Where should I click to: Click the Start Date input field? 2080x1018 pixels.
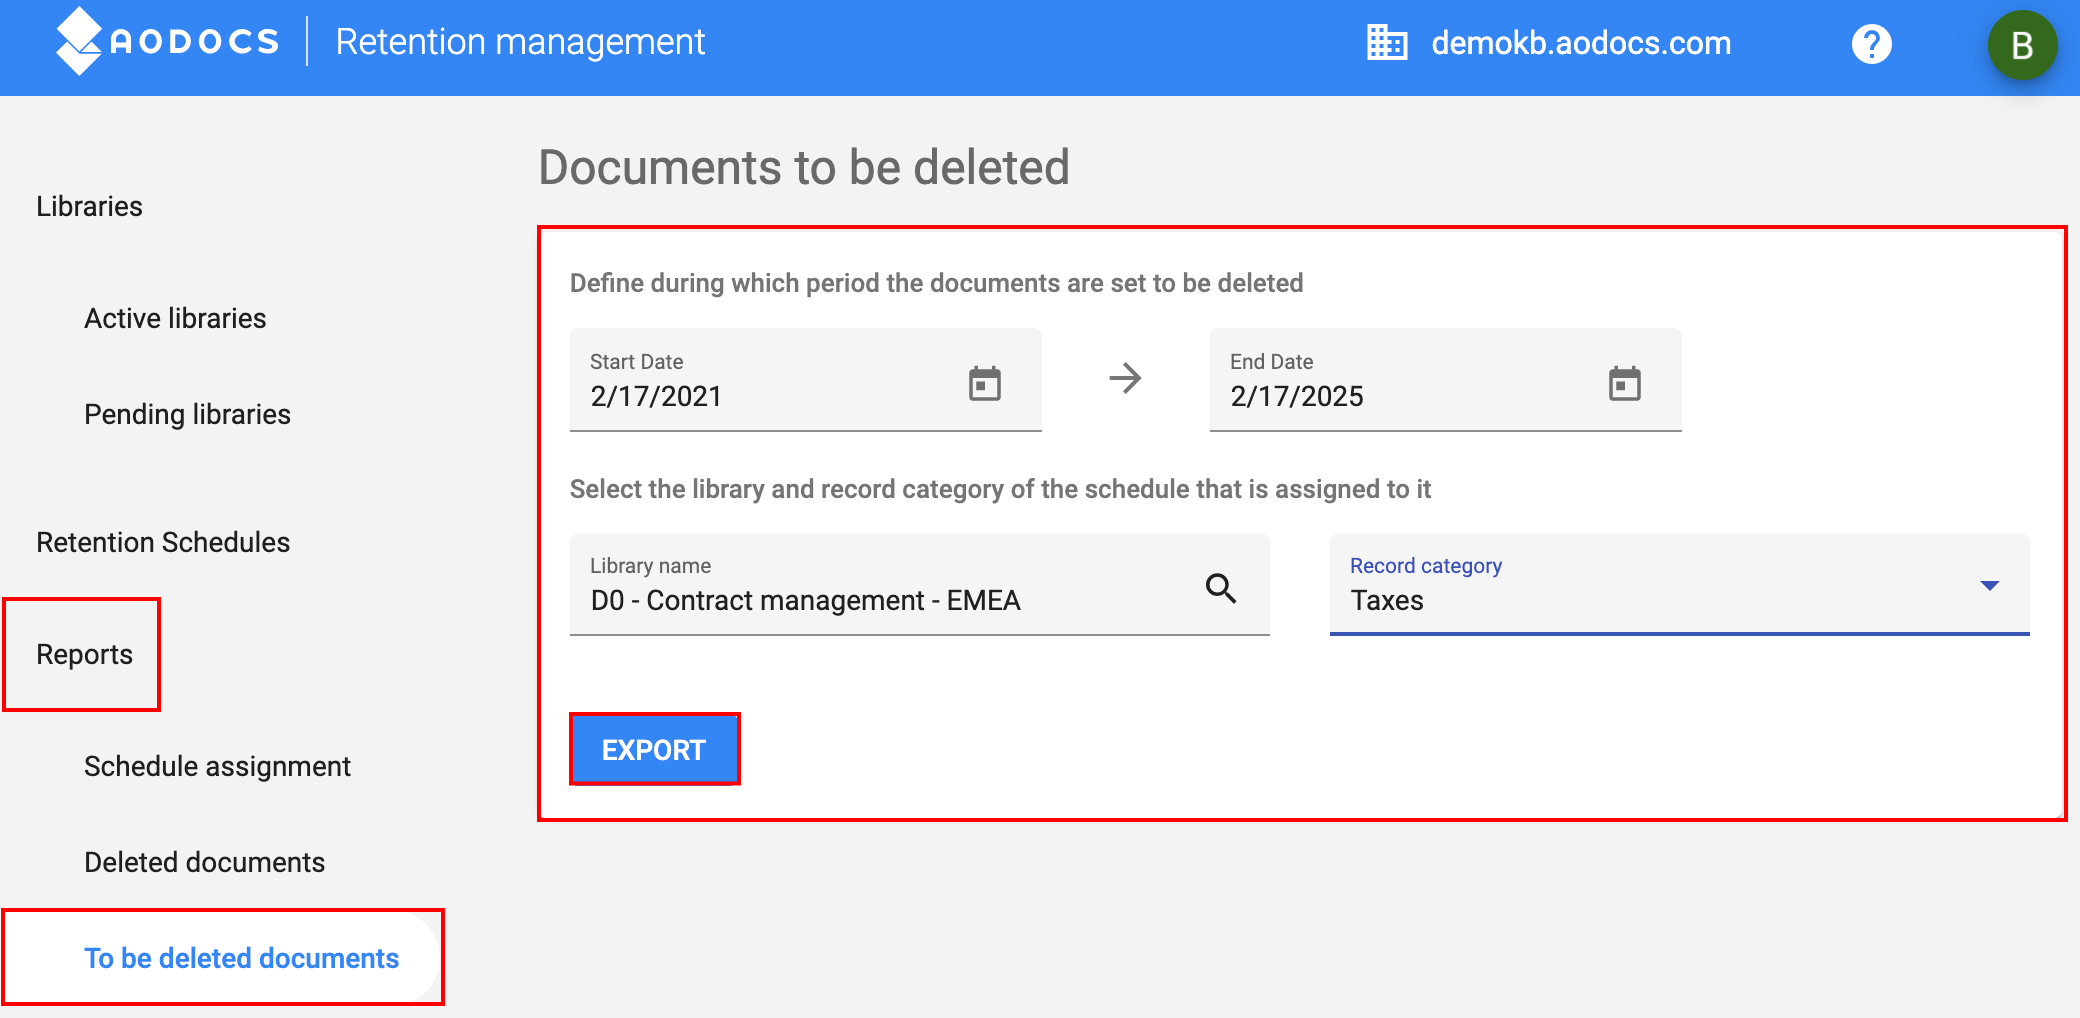806,380
